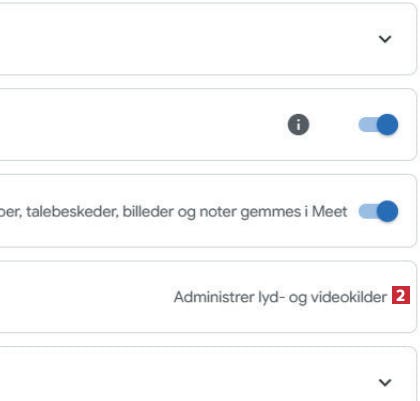Click the light blue track beside the info icon

coord(368,125)
